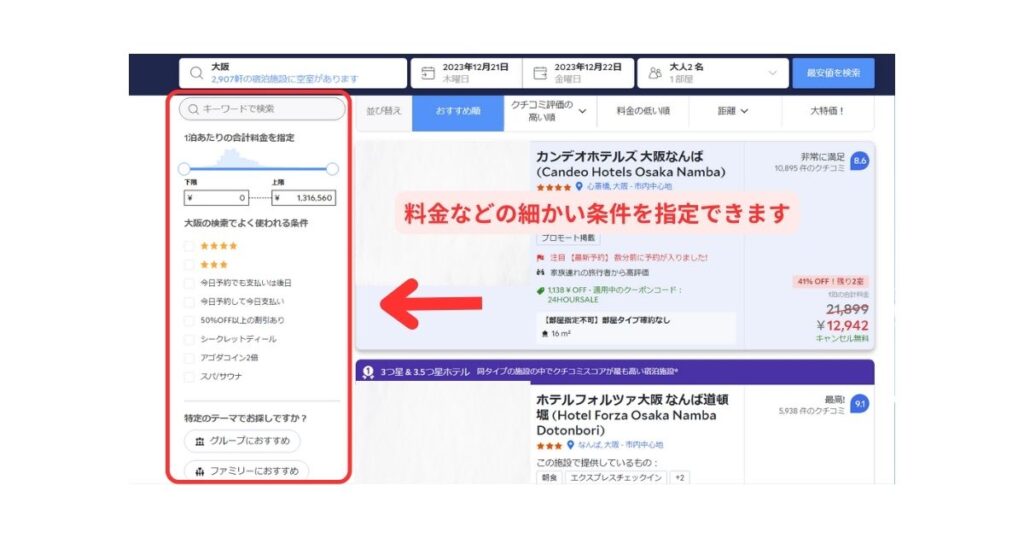This screenshot has height=538, width=1024.
Task: Click the green coupon tag icon
Action: pyautogui.click(x=540, y=291)
